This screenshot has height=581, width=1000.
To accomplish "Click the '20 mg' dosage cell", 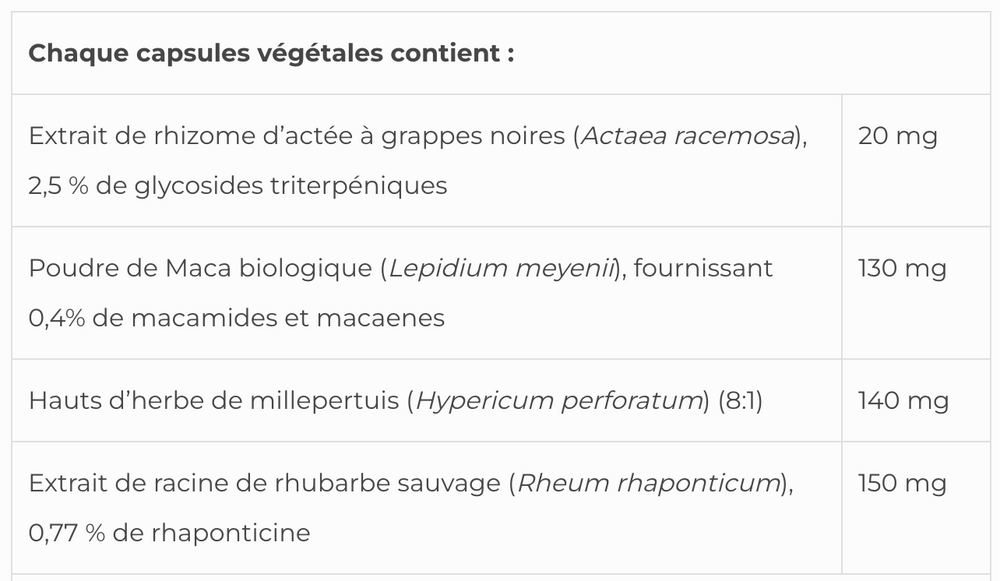I will point(897,136).
